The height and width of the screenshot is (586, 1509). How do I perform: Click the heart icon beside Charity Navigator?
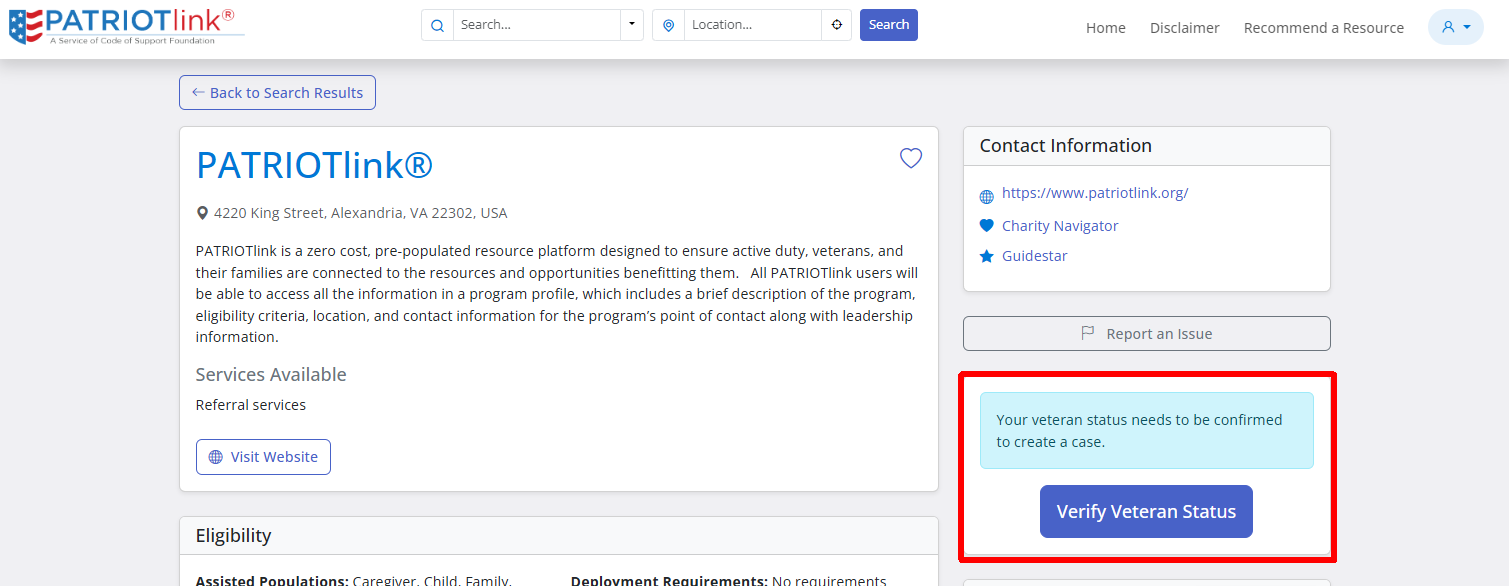pyautogui.click(x=987, y=226)
